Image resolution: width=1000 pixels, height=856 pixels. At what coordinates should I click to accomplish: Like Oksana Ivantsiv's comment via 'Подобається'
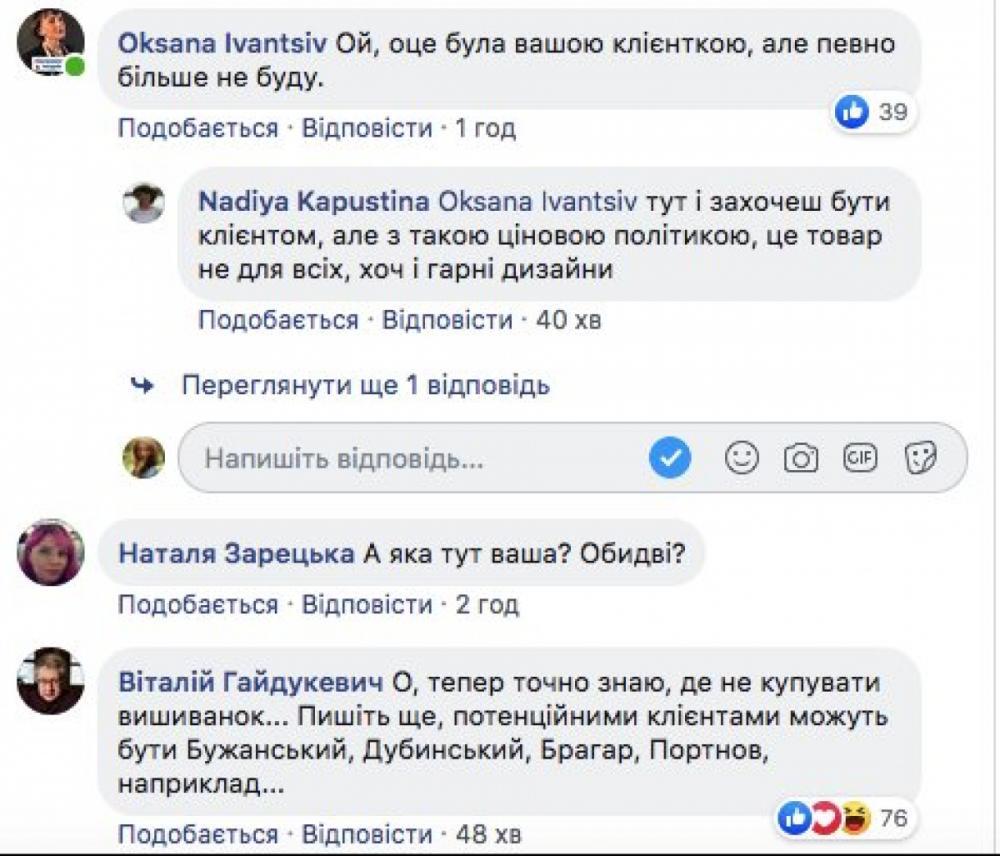[x=198, y=128]
